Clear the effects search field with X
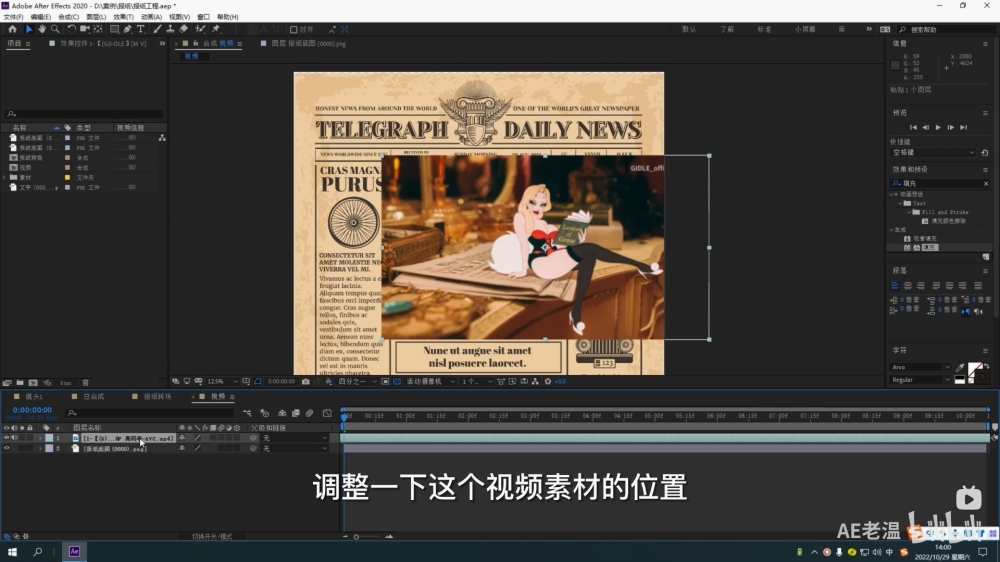The image size is (1000, 562). pos(986,183)
